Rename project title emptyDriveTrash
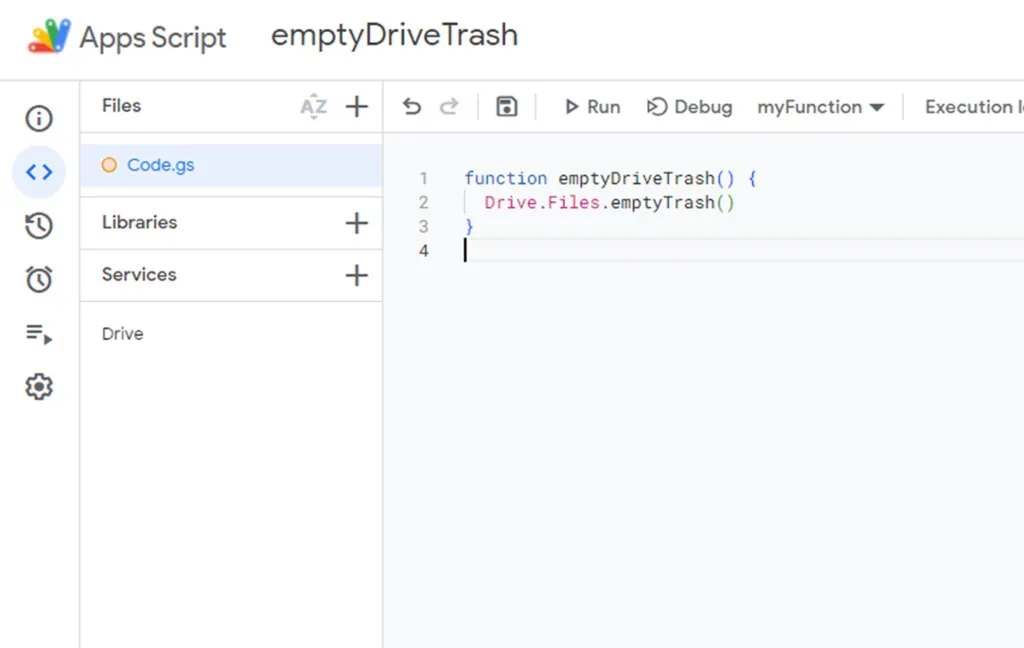This screenshot has height=648, width=1024. pyautogui.click(x=394, y=35)
